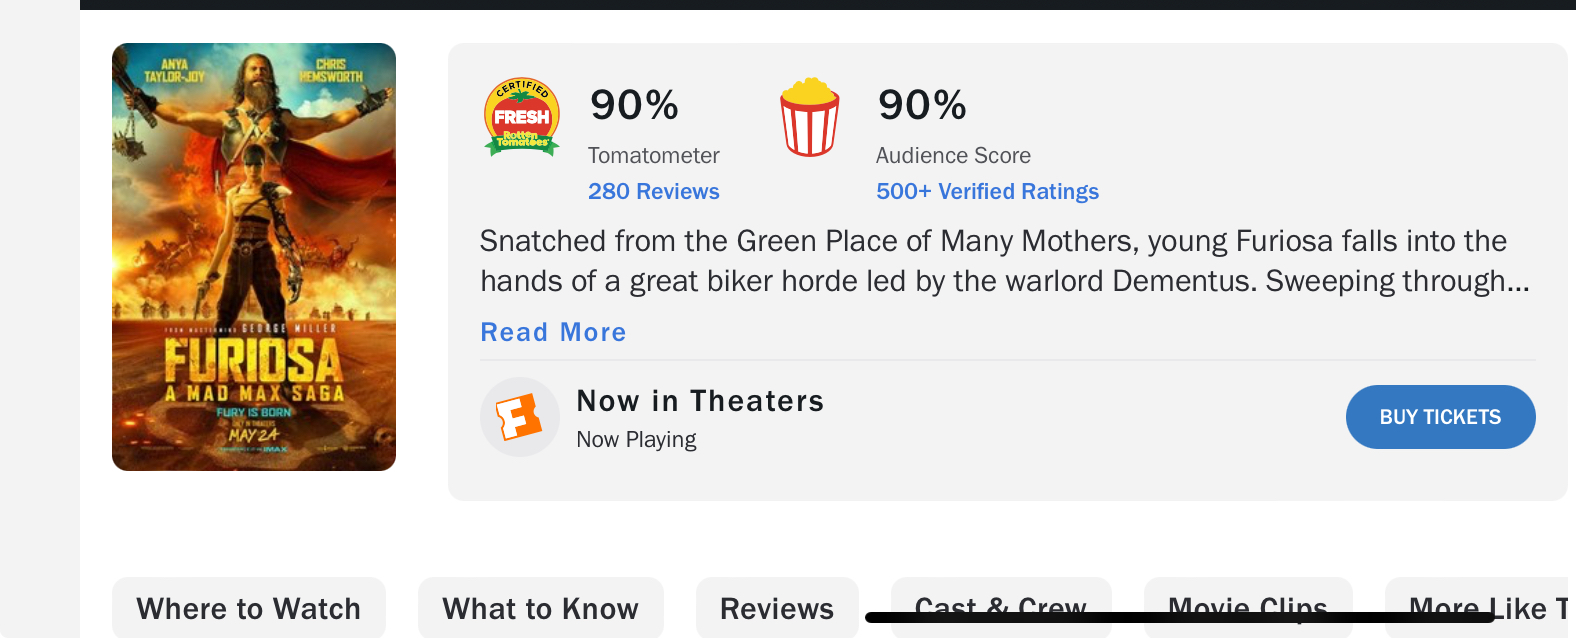Select the What to Know tab
Screen dimensions: 1576x638
tap(540, 608)
